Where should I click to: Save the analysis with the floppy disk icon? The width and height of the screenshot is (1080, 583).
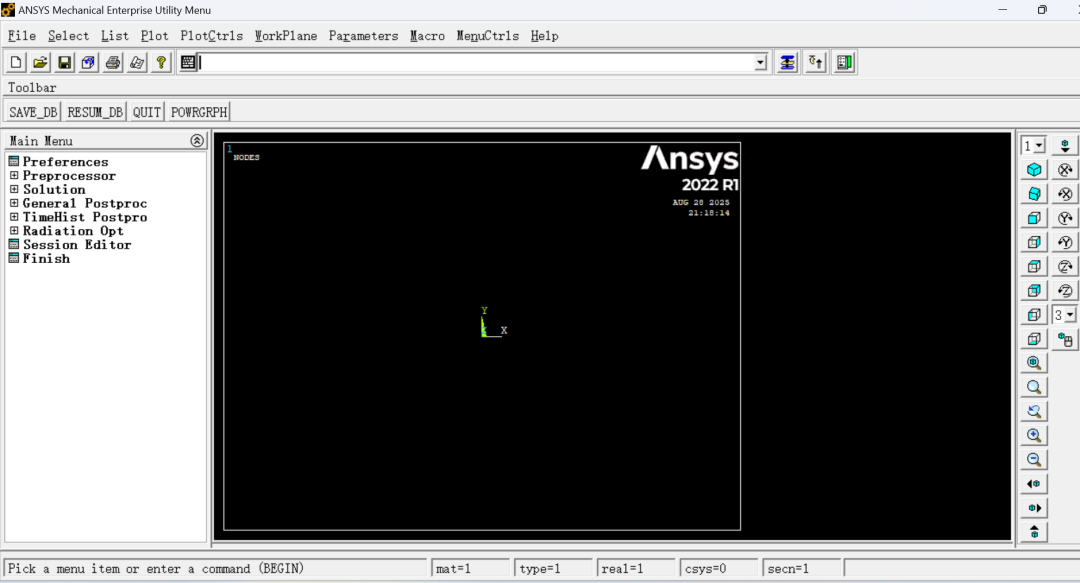[64, 63]
